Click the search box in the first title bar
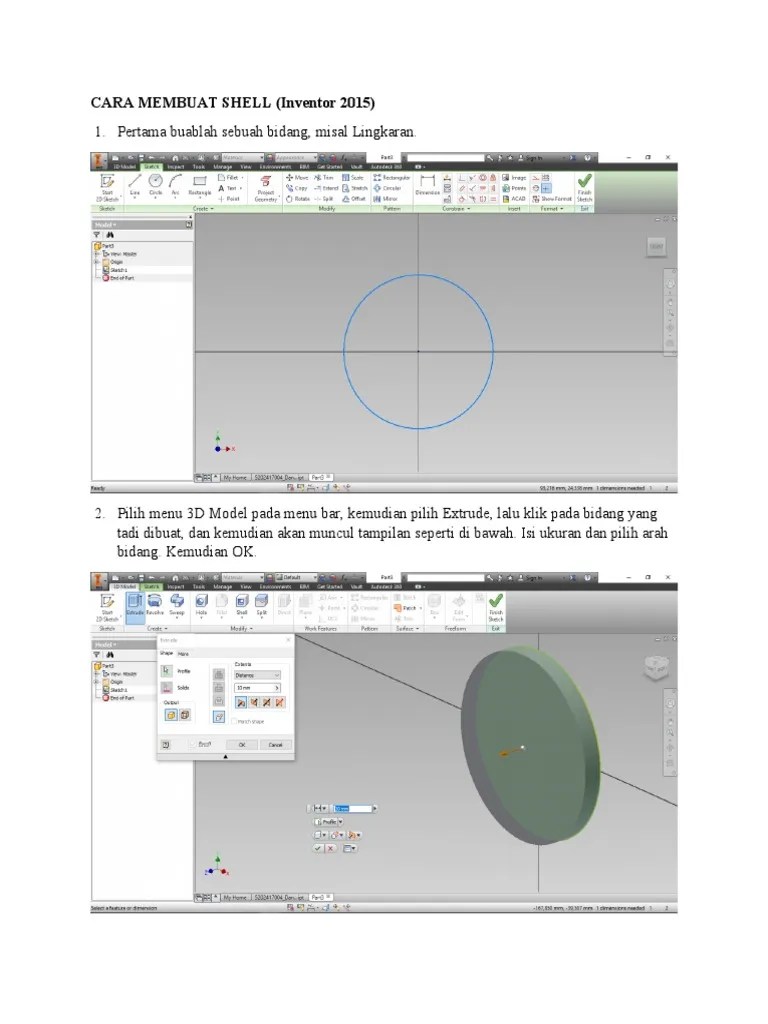This screenshot has width=768, height=1024. pyautogui.click(x=446, y=158)
